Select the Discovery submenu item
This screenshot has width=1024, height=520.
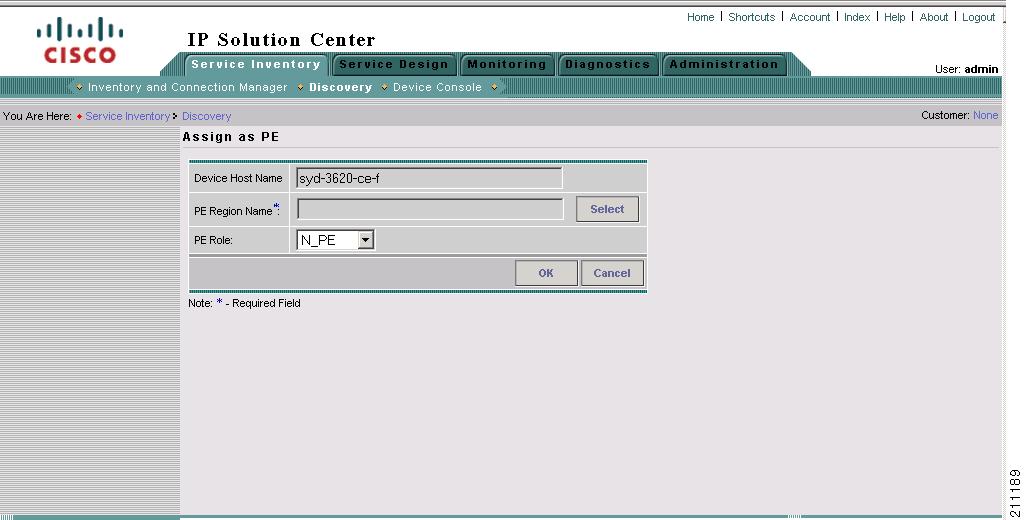[340, 88]
